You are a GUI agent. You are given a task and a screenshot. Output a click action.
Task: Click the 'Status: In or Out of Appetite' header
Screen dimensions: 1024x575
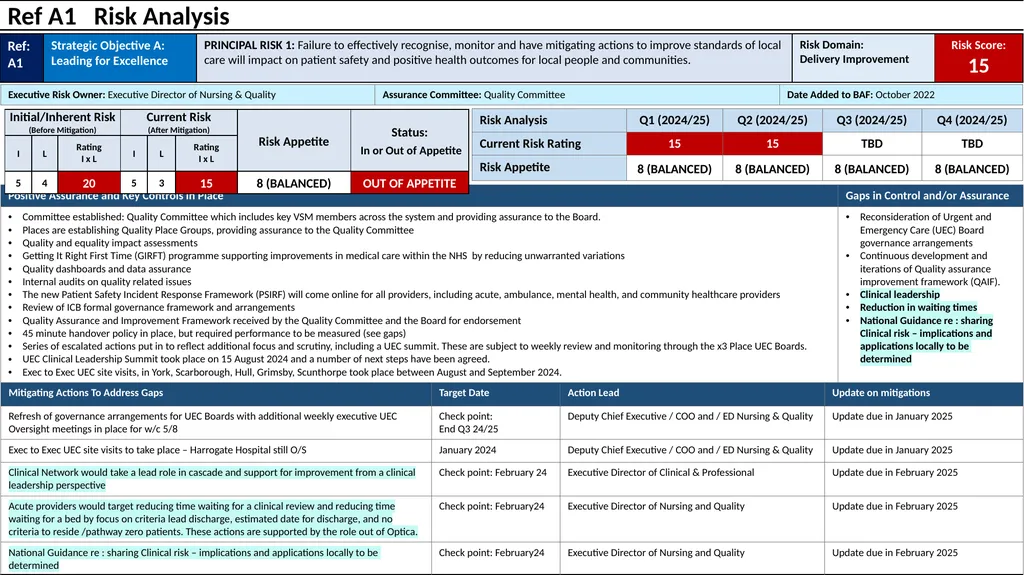(409, 141)
